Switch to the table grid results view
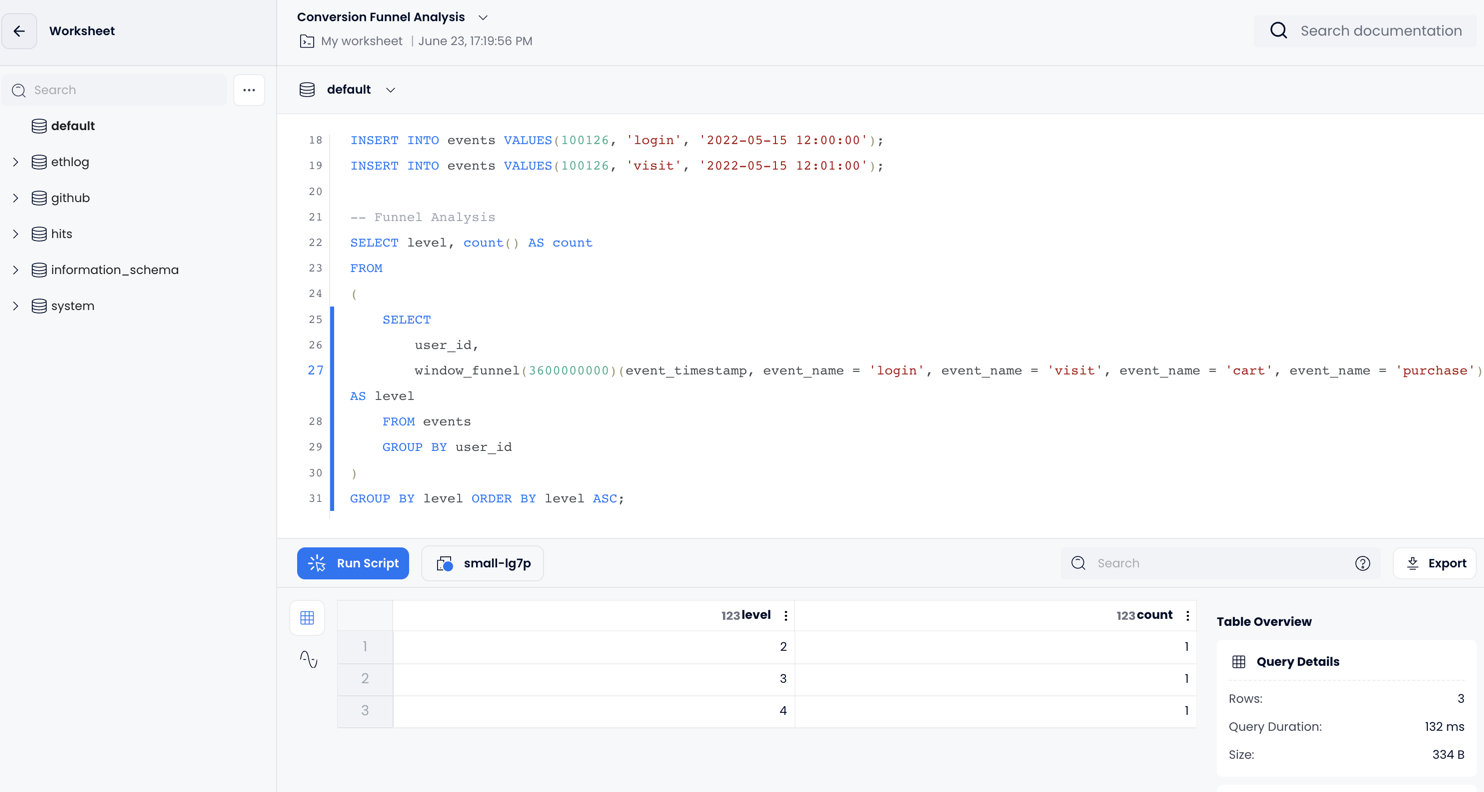 (x=307, y=618)
